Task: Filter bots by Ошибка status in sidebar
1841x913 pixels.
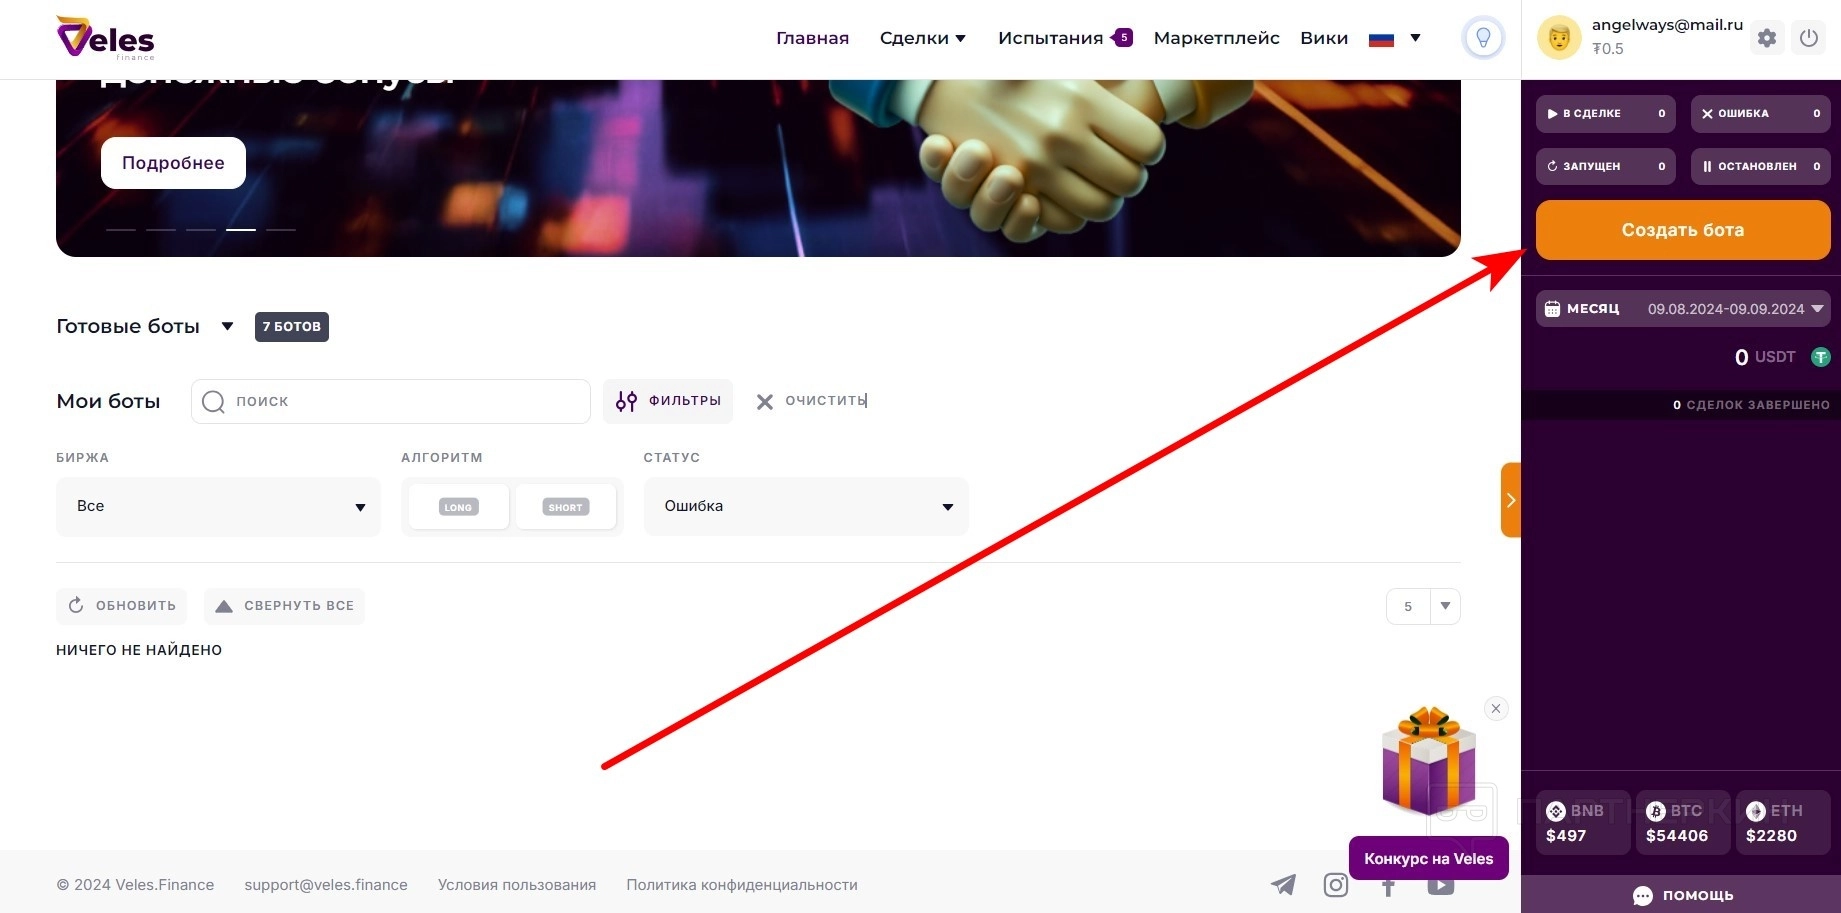Action: pyautogui.click(x=1761, y=114)
